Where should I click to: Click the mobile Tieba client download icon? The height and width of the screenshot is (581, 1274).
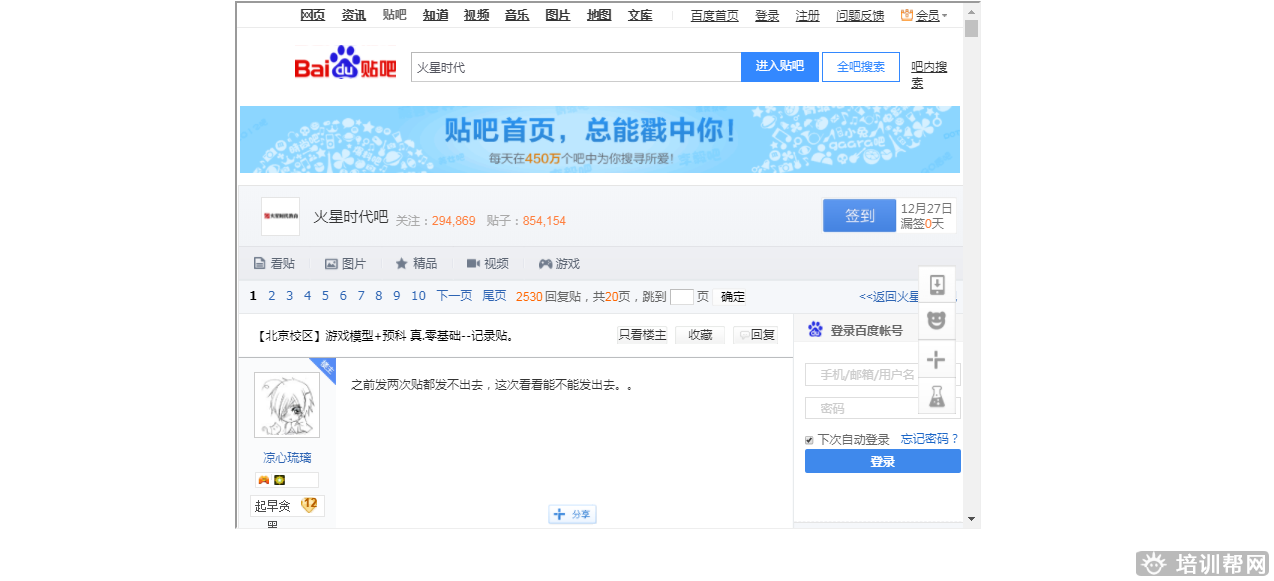click(x=937, y=285)
